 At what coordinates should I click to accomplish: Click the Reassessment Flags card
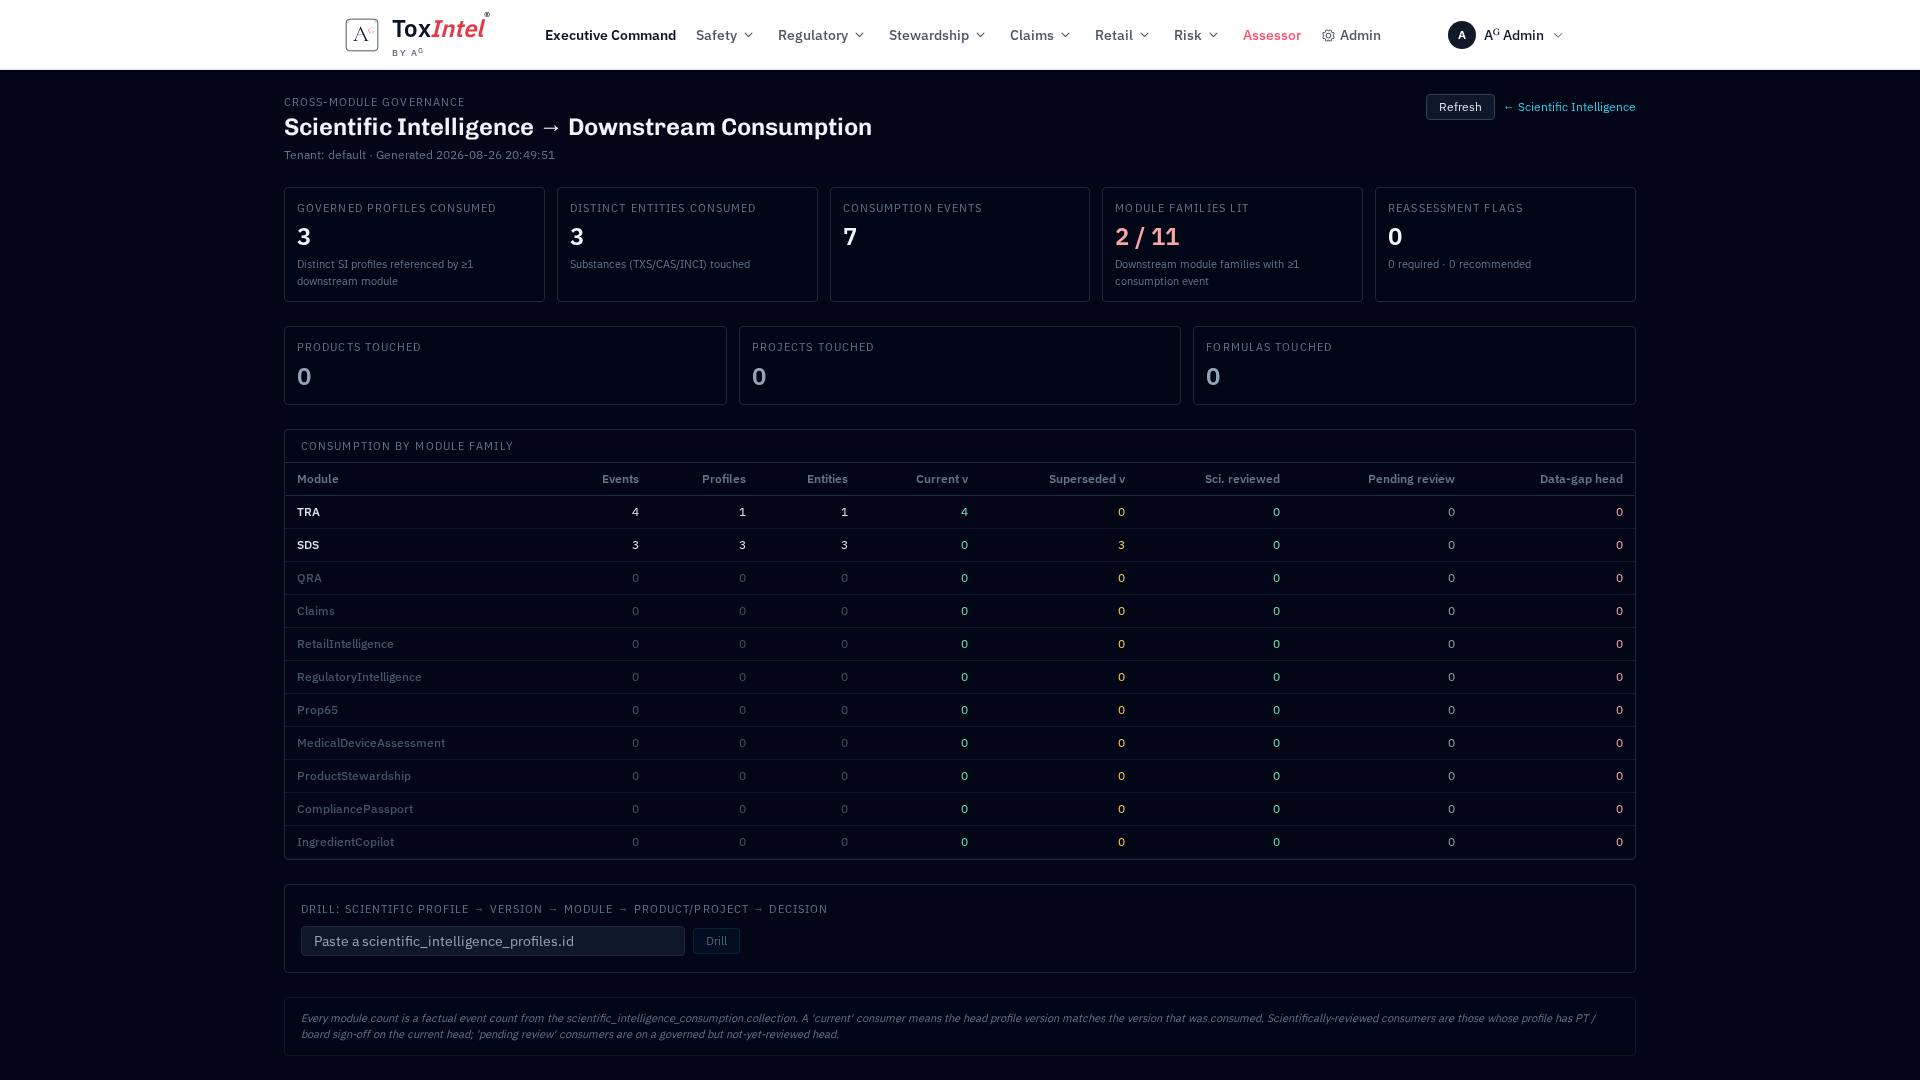click(x=1505, y=244)
